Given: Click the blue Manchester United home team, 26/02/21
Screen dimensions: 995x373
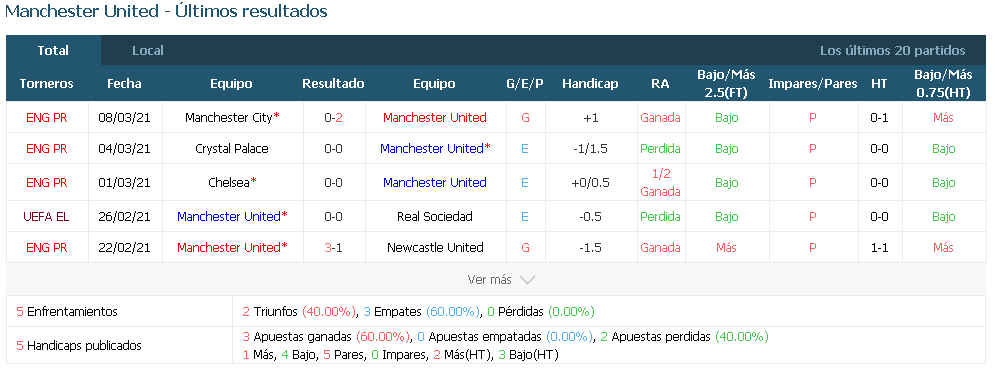Looking at the screenshot, I should (229, 216).
